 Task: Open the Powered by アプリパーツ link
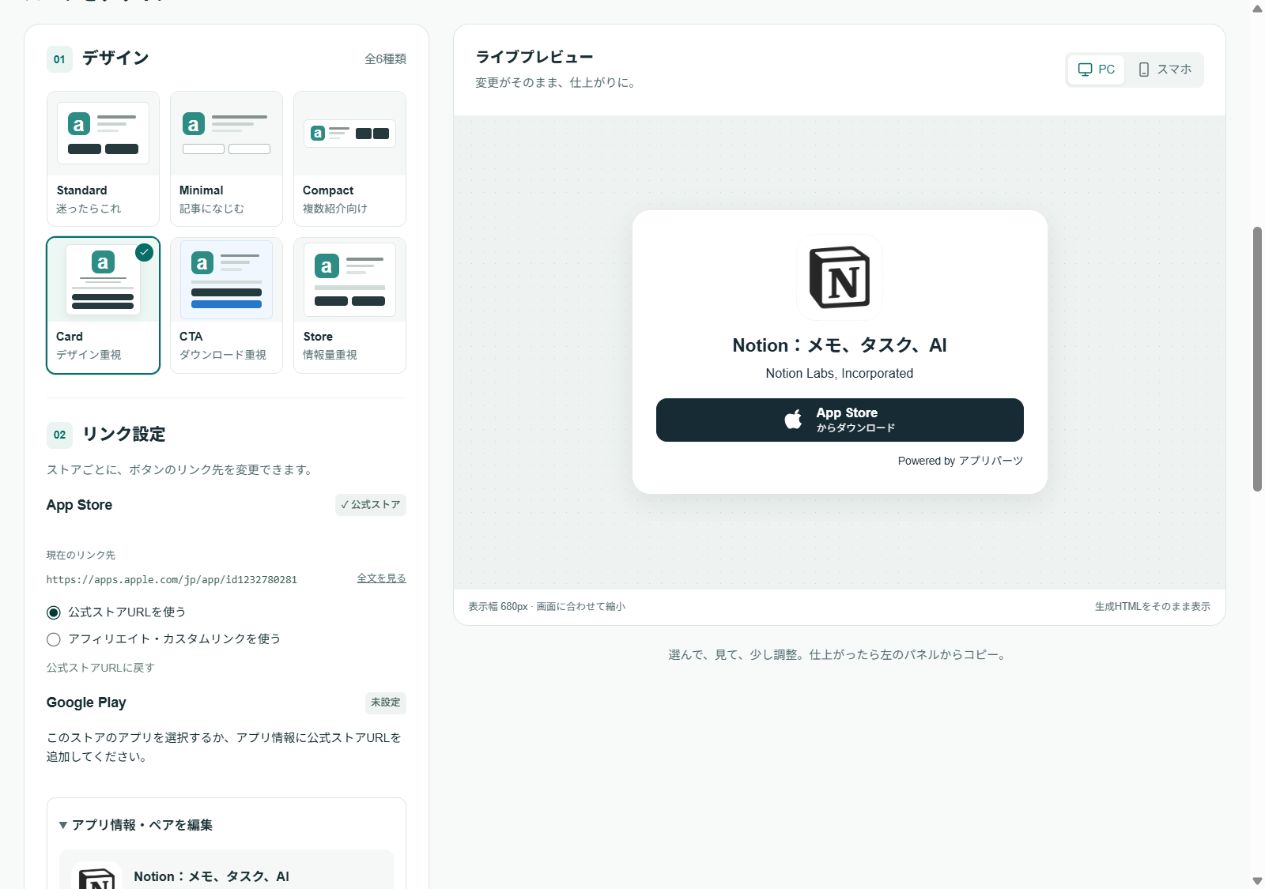[960, 461]
